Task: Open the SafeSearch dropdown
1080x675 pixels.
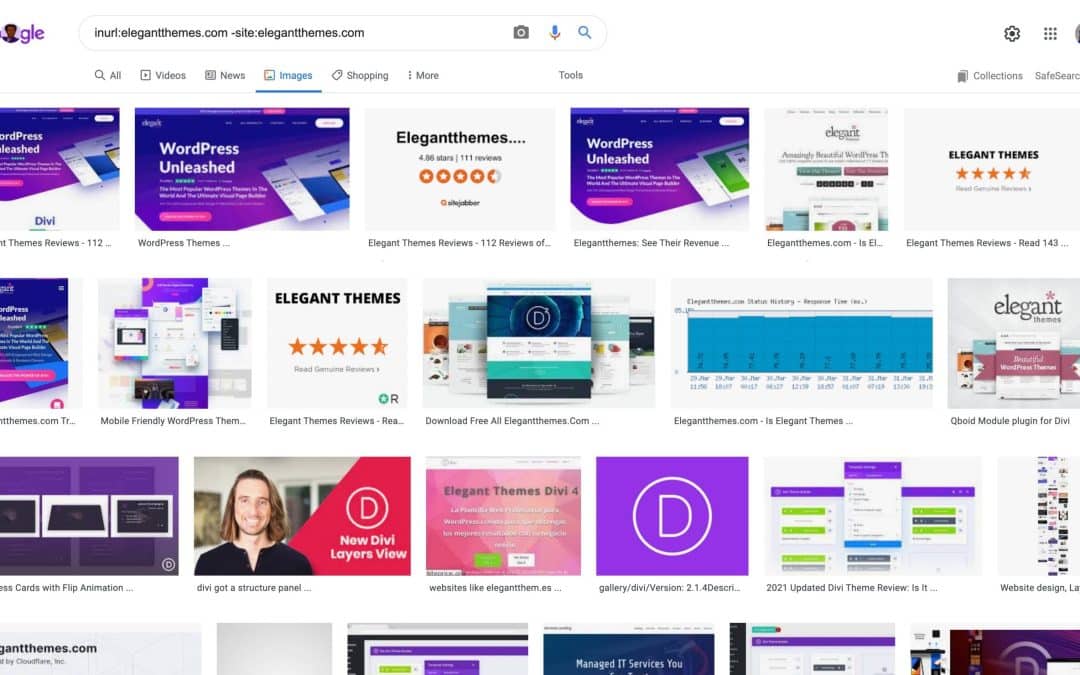Action: pyautogui.click(x=1057, y=76)
